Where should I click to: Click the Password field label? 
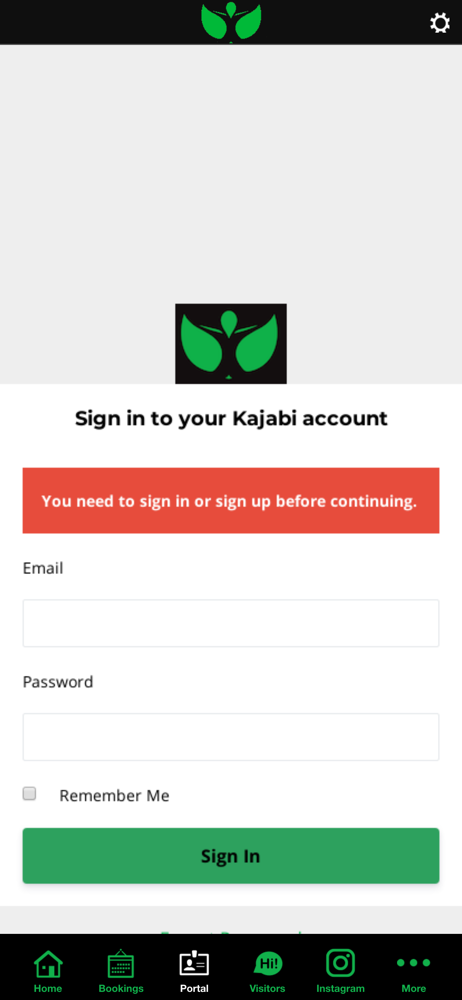point(58,682)
